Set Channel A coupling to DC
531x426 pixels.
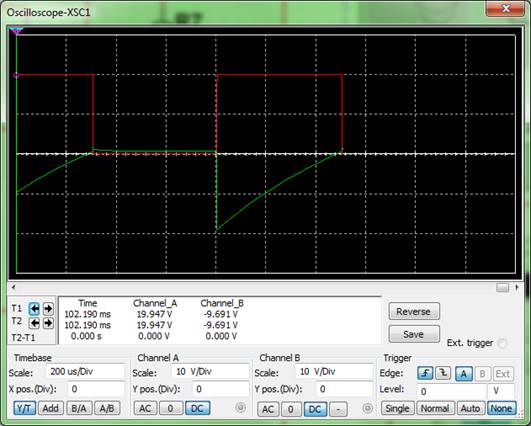point(197,408)
